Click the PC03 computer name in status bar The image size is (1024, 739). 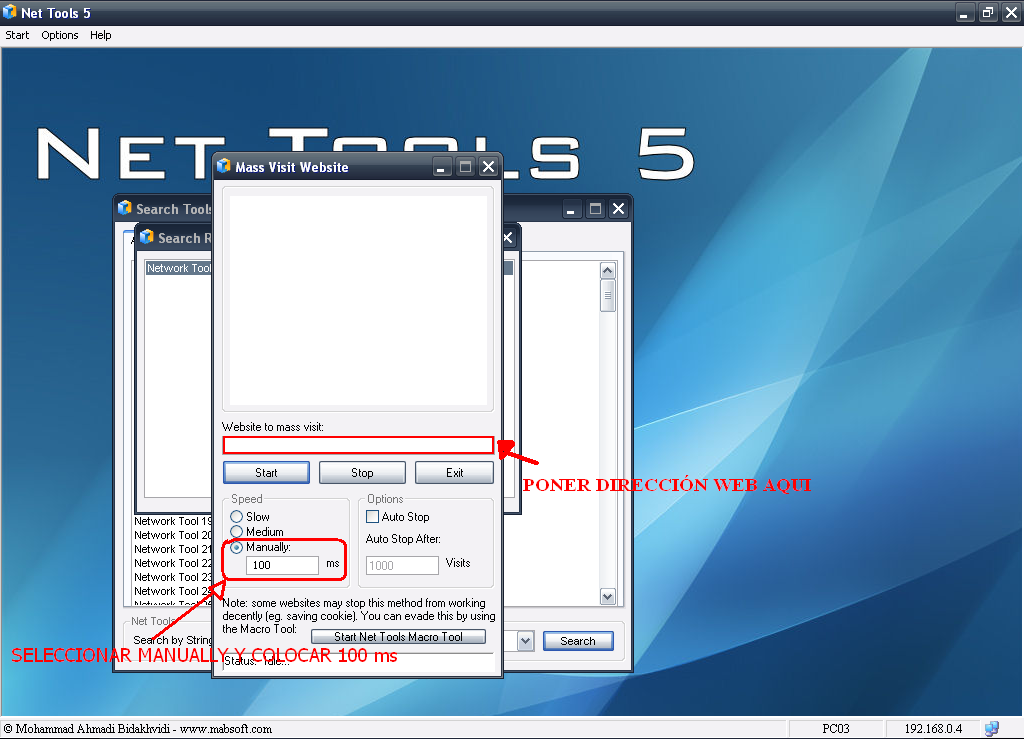(x=836, y=729)
